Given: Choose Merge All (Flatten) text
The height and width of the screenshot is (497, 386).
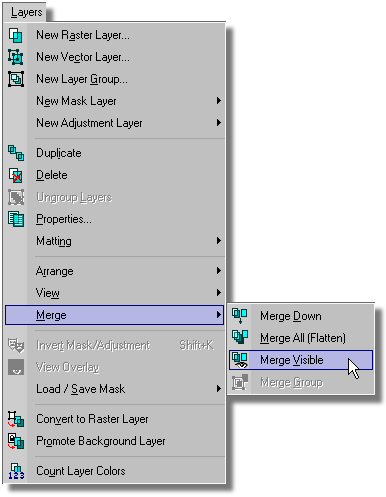Looking at the screenshot, I should 303,338.
